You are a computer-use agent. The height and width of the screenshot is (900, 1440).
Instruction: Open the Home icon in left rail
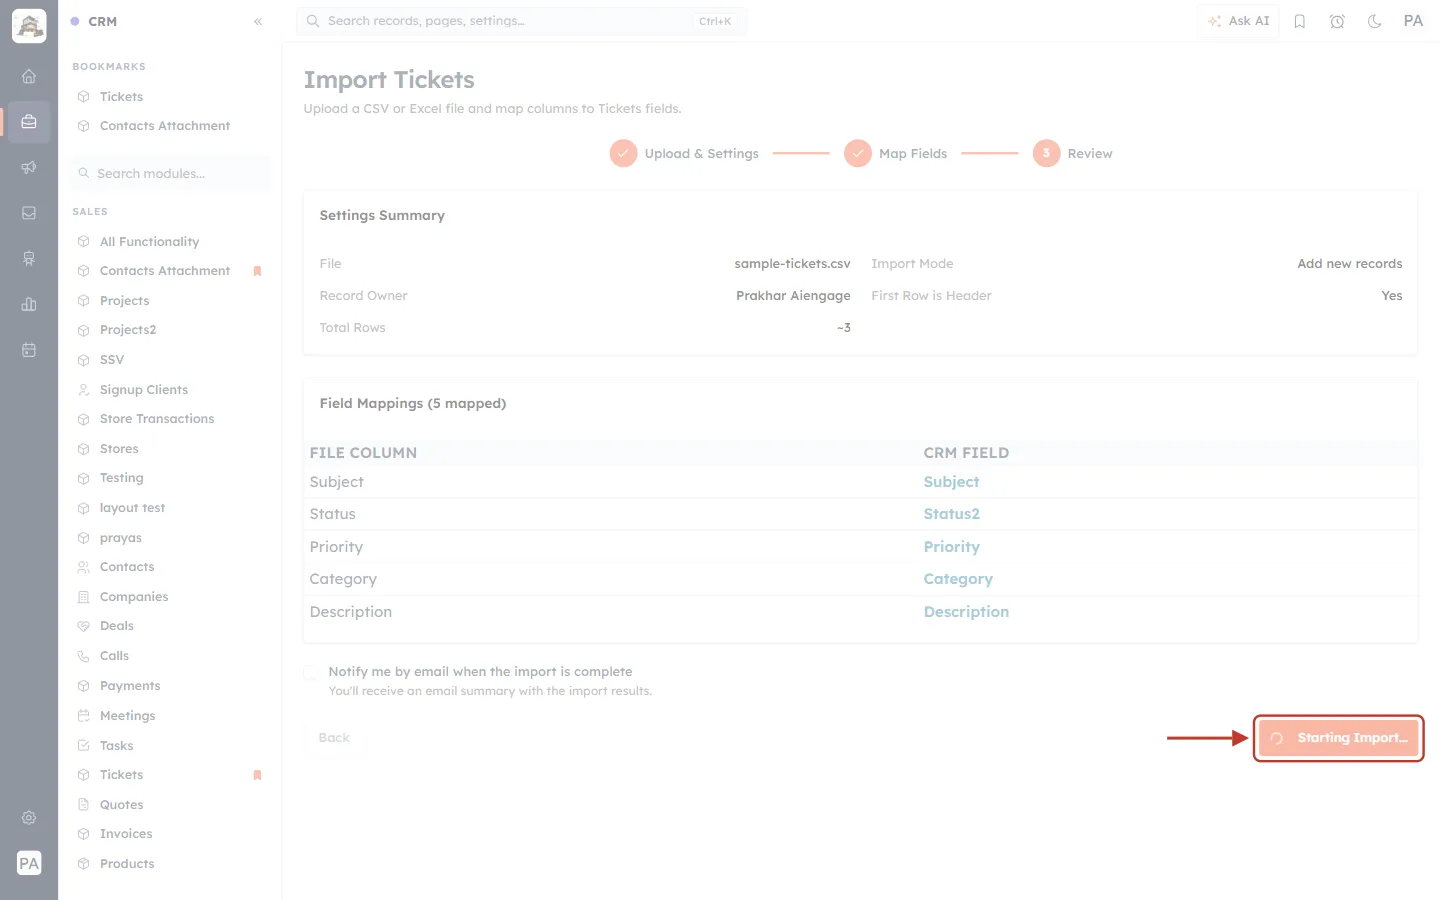pyautogui.click(x=29, y=76)
